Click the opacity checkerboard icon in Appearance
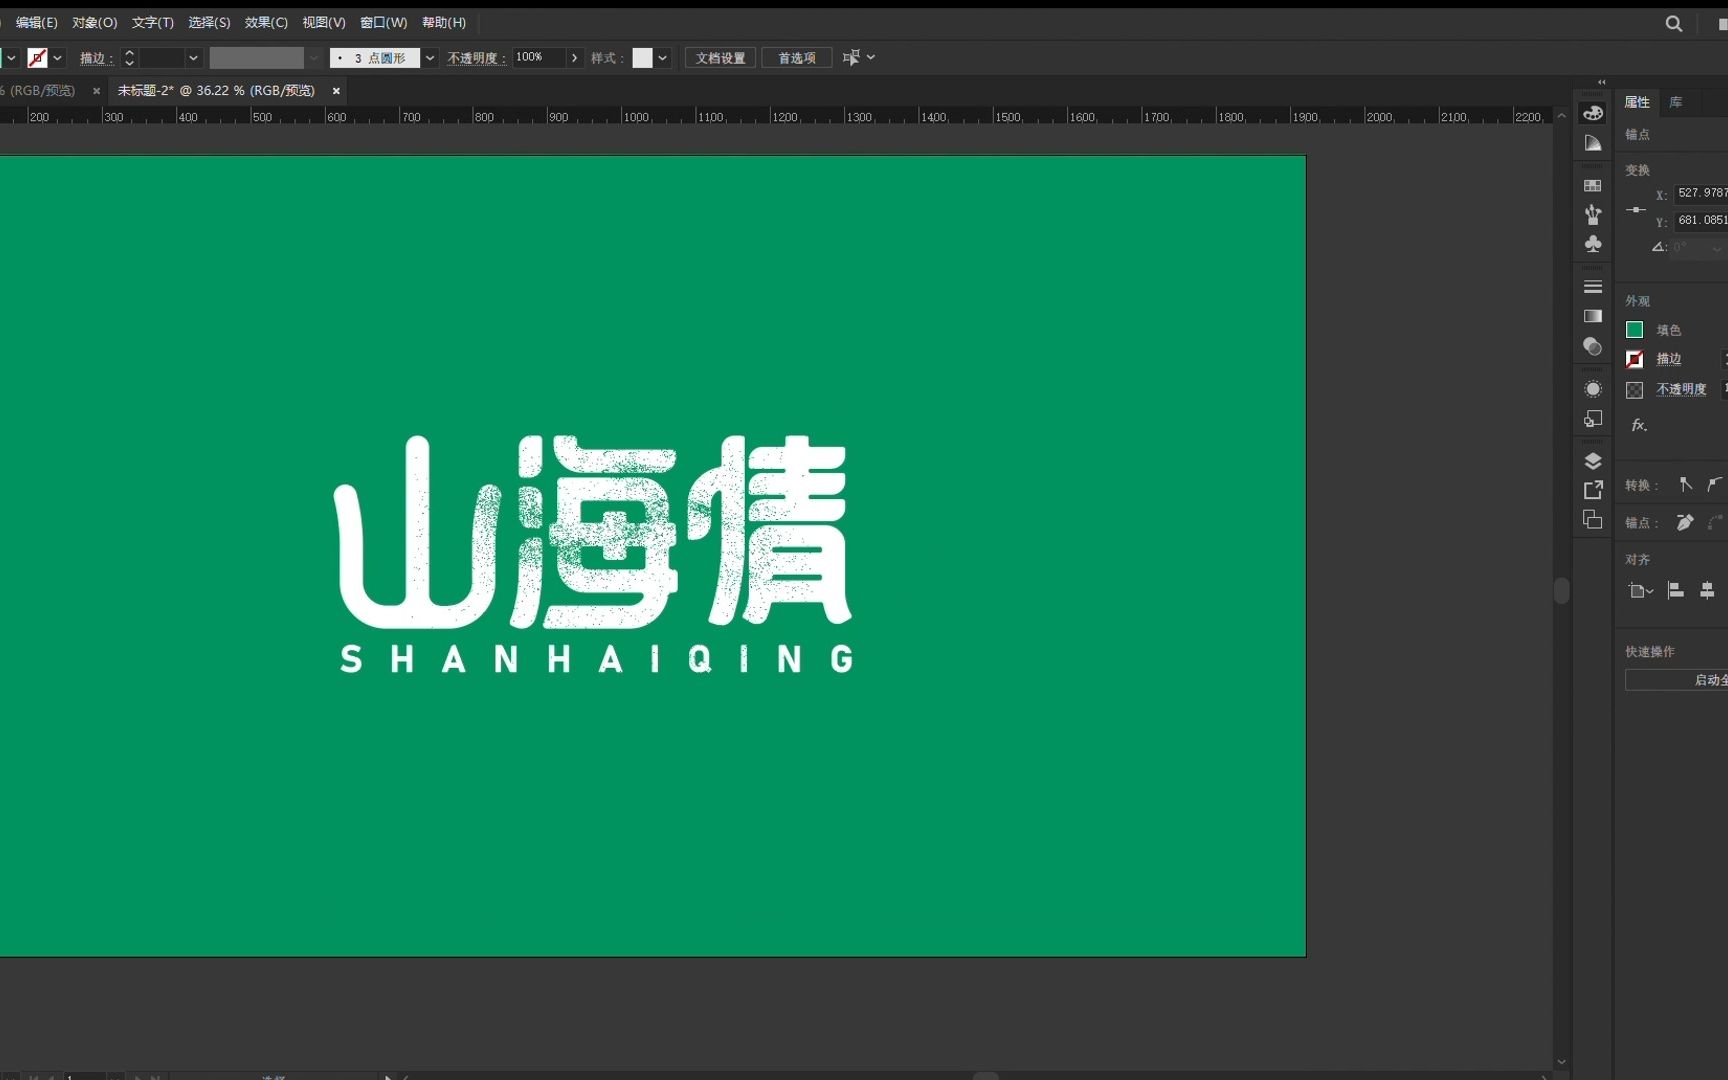The image size is (1728, 1080). (x=1635, y=390)
